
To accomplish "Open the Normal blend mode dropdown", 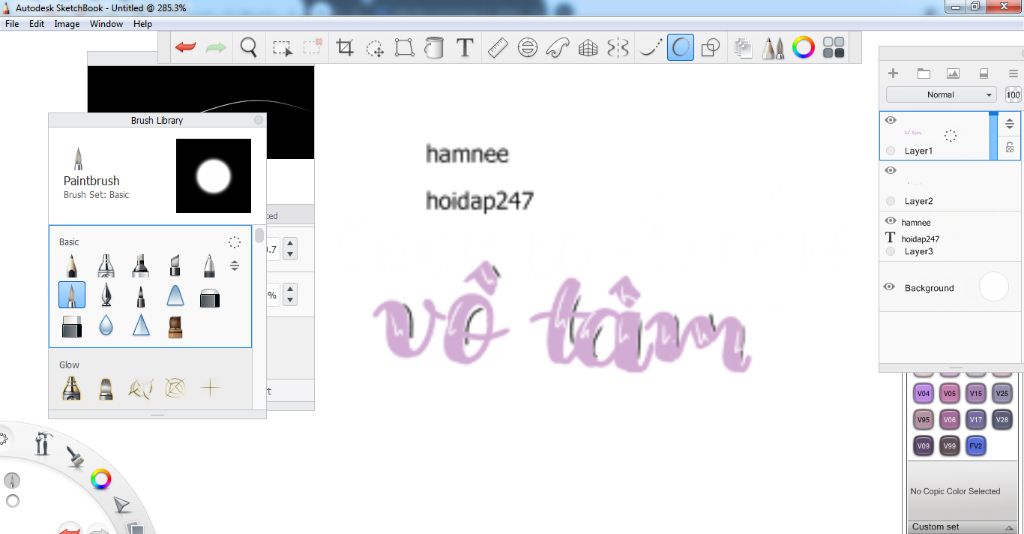I will tap(941, 95).
